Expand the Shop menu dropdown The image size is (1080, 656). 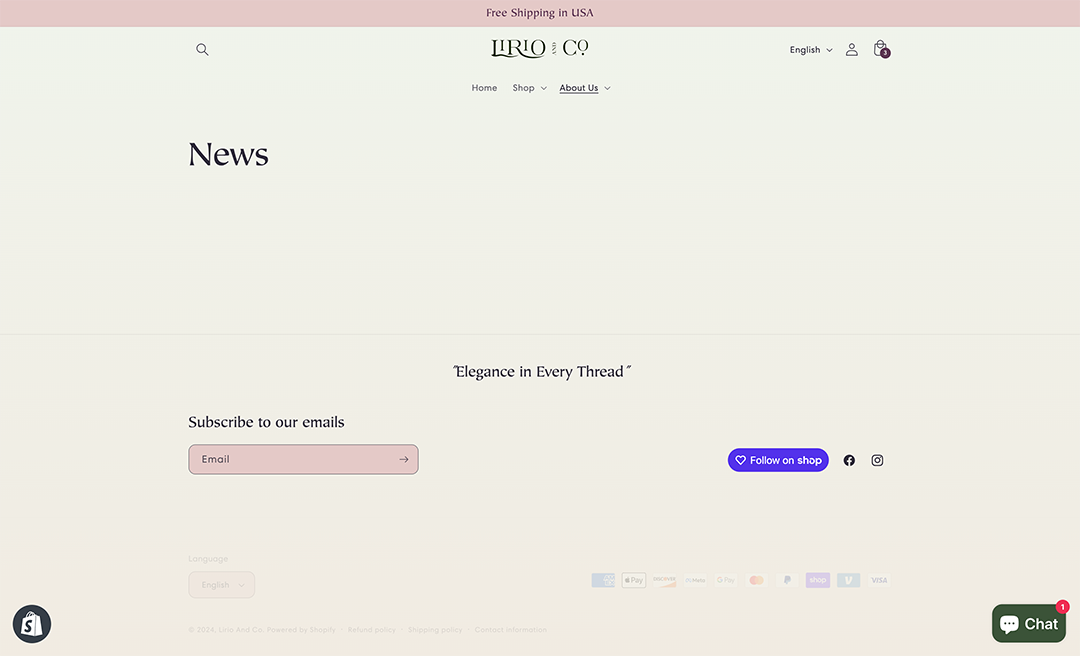coord(529,88)
